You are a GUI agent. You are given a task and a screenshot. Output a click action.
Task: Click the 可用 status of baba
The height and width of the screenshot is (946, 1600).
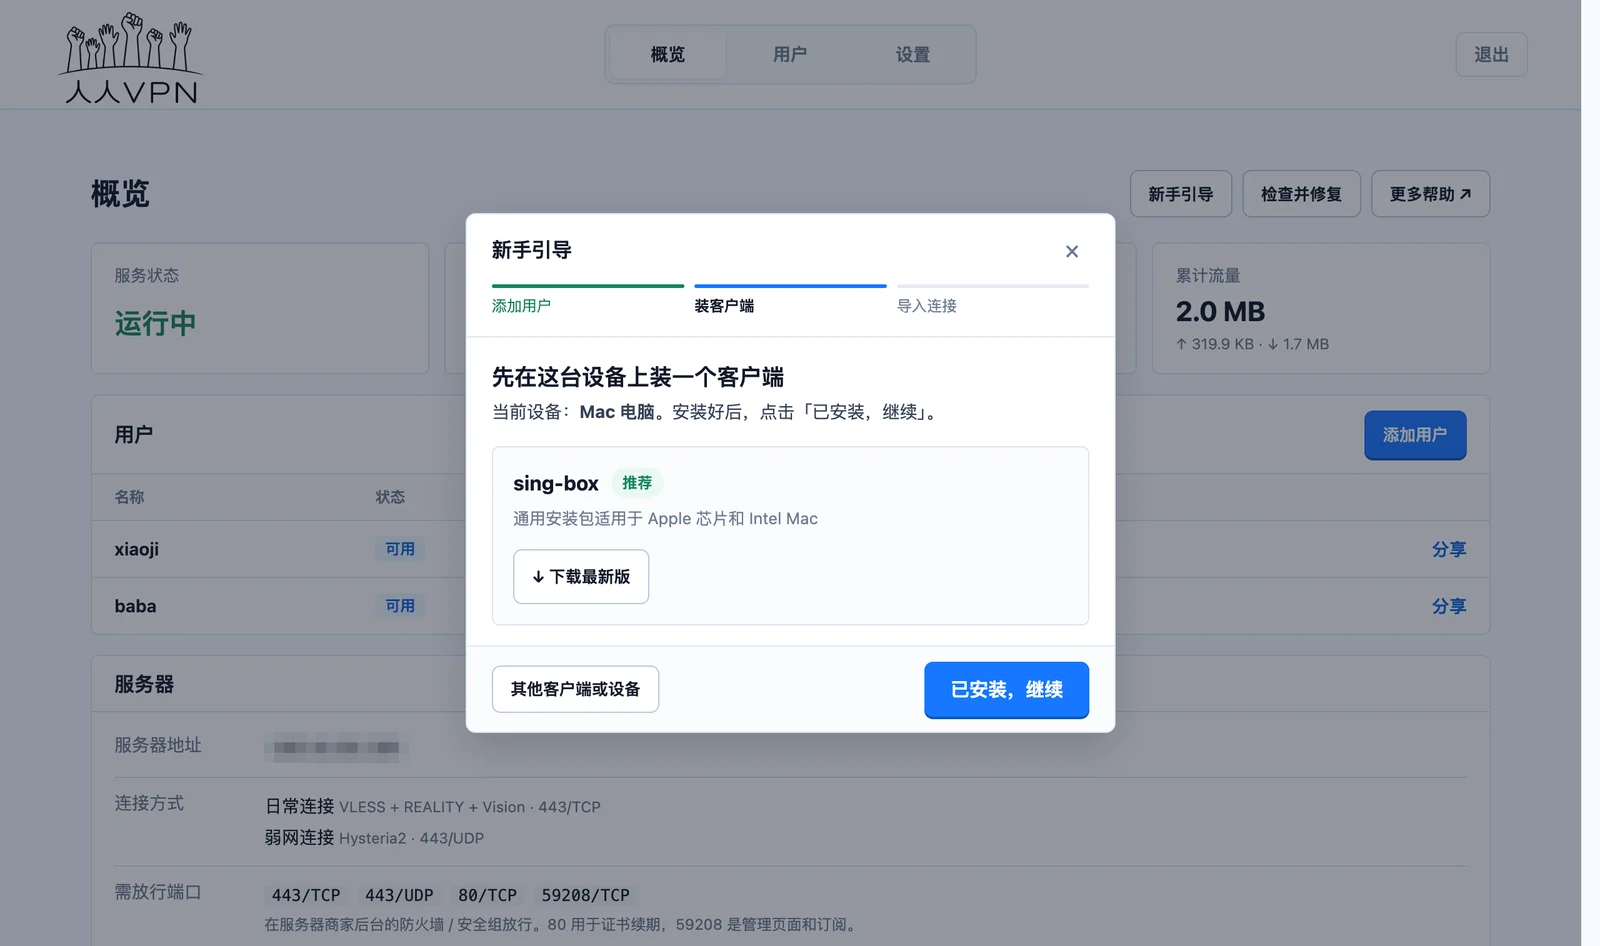point(400,606)
